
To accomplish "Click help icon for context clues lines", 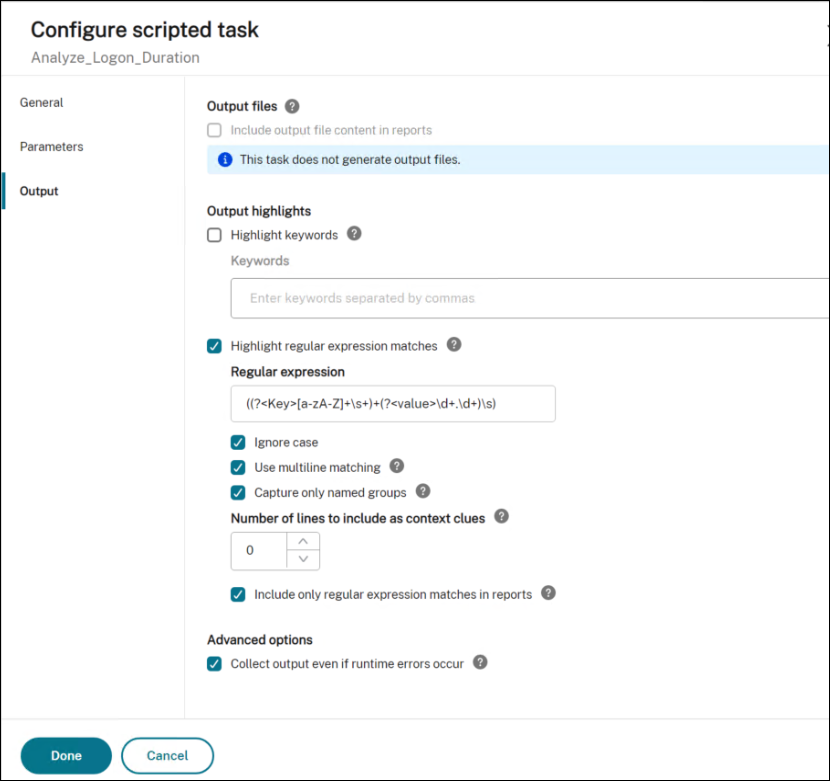I will coord(502,517).
